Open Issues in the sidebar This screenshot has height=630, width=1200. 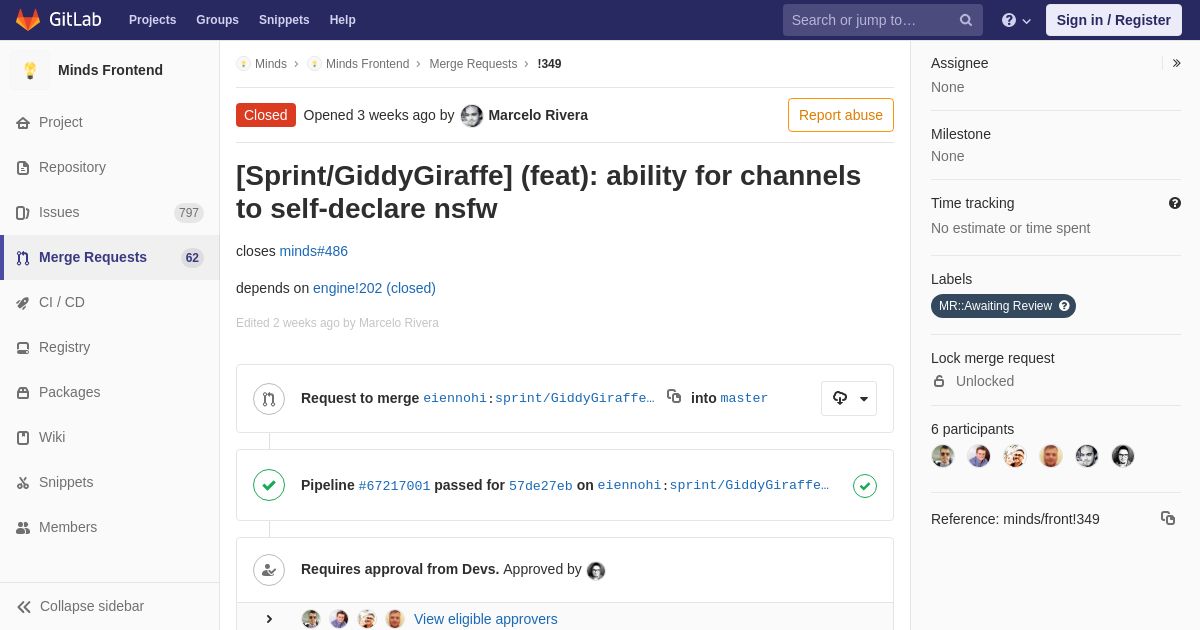(110, 212)
